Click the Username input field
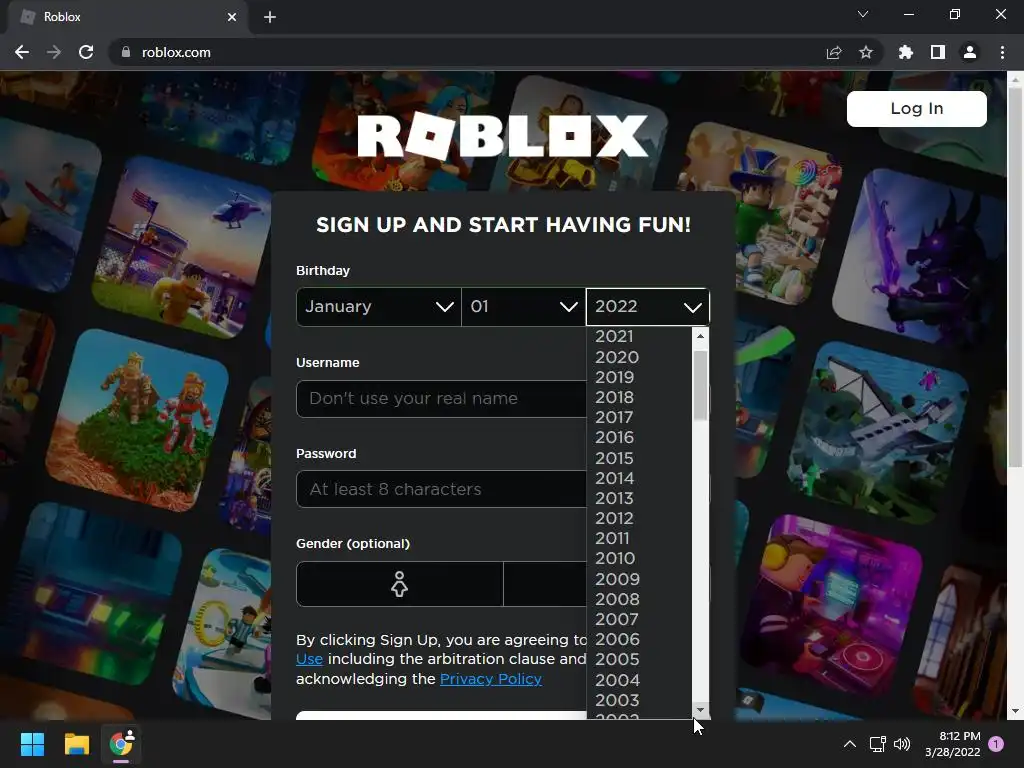This screenshot has height=768, width=1024. tap(441, 398)
